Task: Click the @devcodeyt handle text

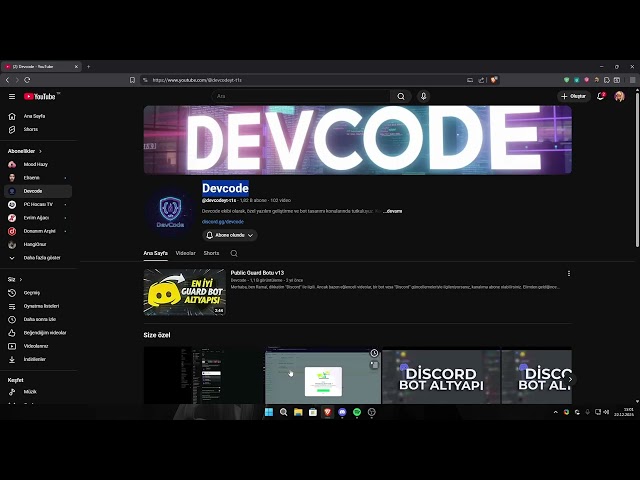Action: click(219, 200)
